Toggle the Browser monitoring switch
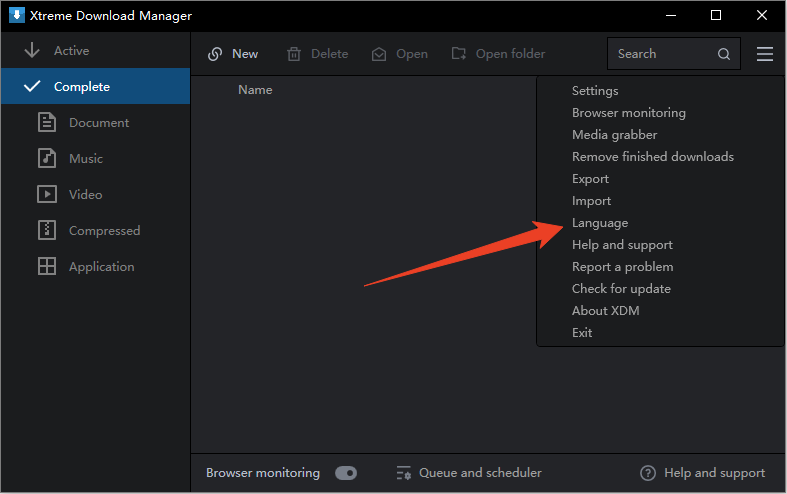The height and width of the screenshot is (494, 787). (346, 473)
